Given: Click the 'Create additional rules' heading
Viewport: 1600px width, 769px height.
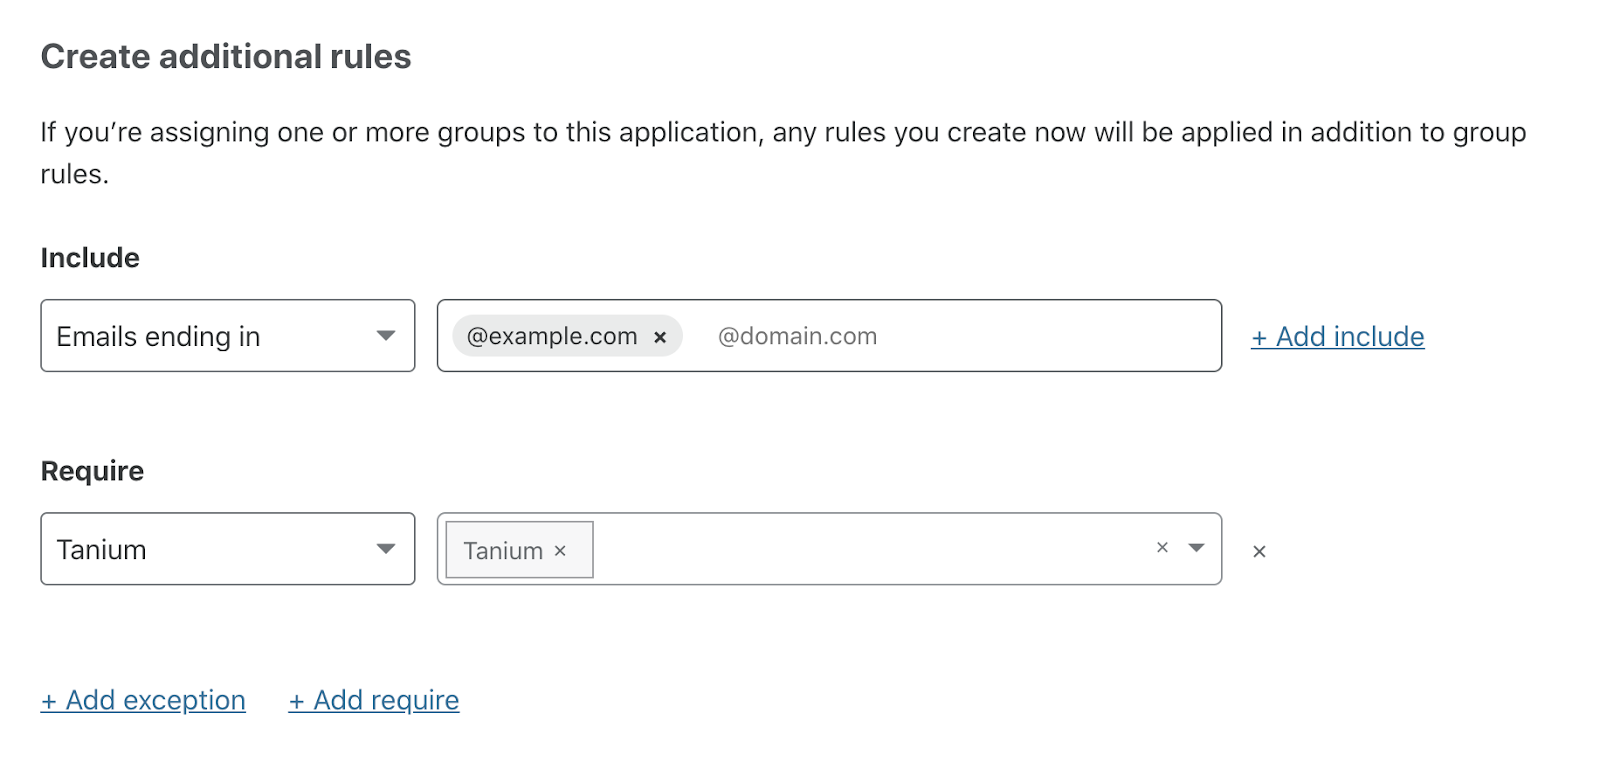Looking at the screenshot, I should click(226, 57).
